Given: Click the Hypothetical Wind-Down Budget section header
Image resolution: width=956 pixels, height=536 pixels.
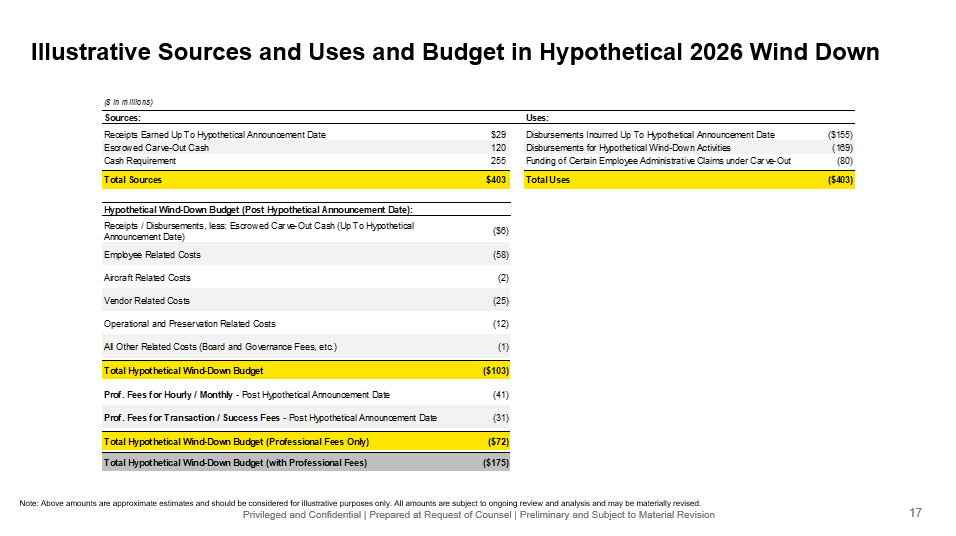Looking at the screenshot, I should click(258, 209).
